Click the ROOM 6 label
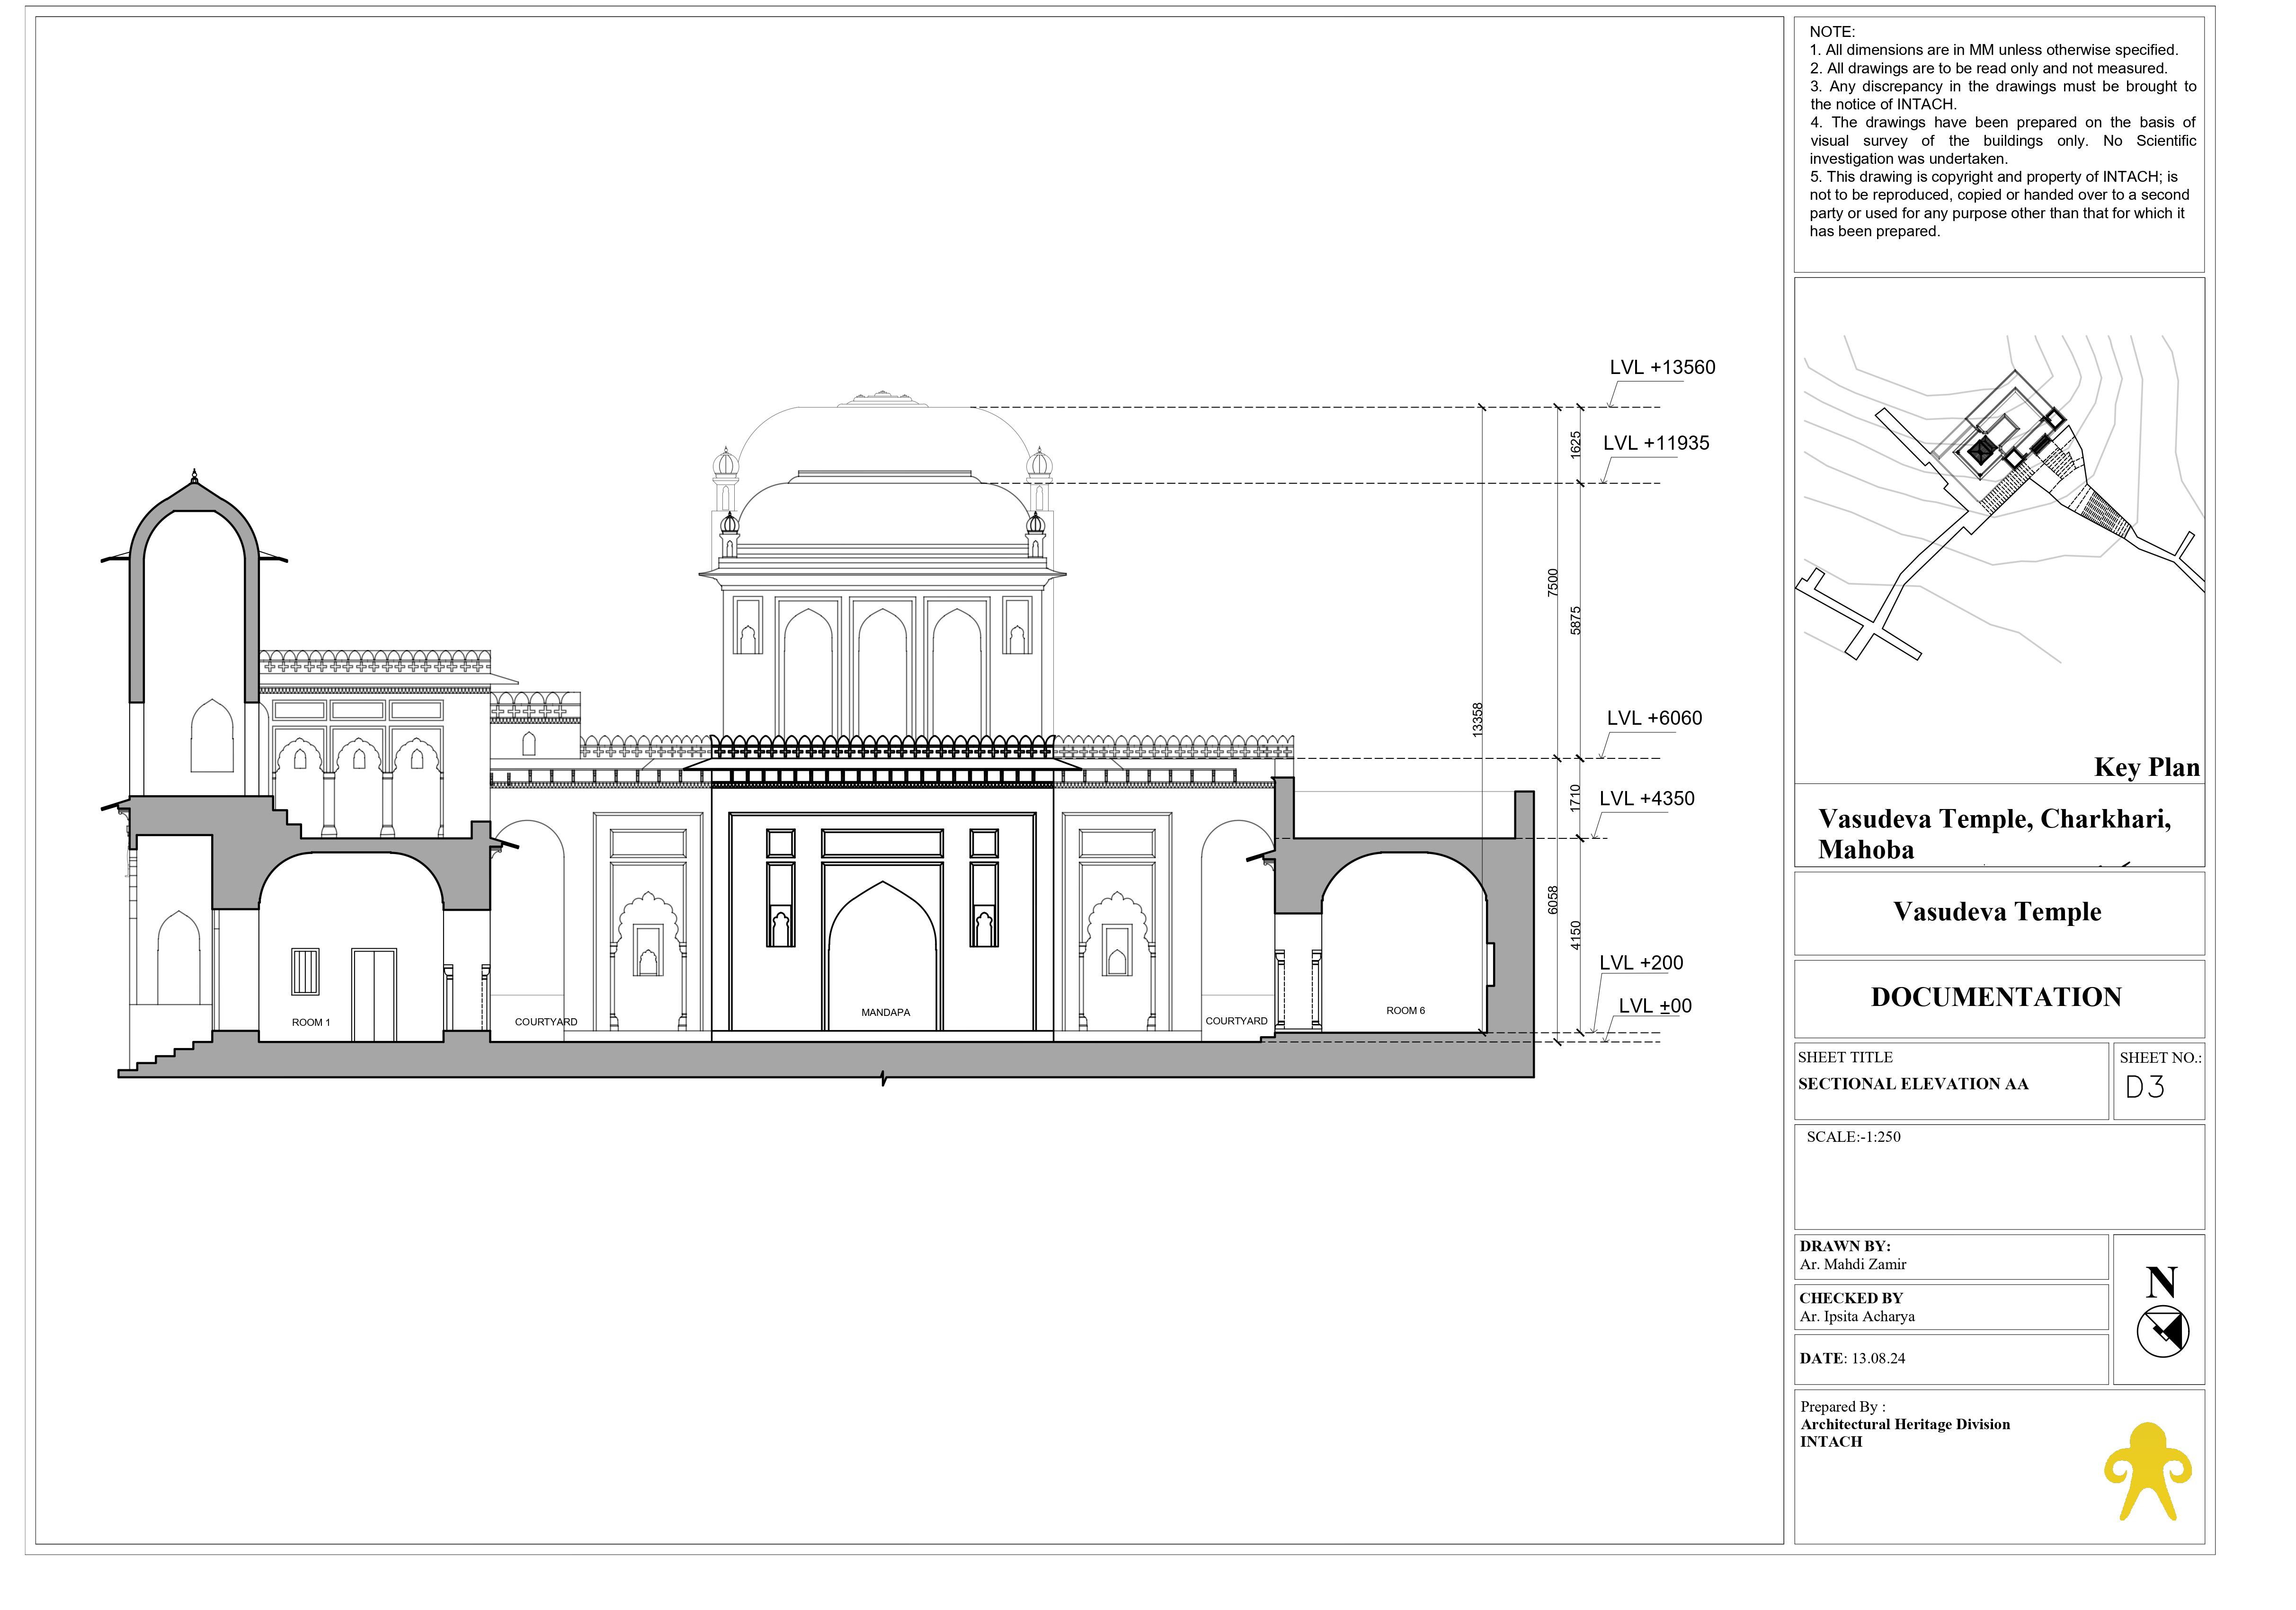 (x=1405, y=1010)
